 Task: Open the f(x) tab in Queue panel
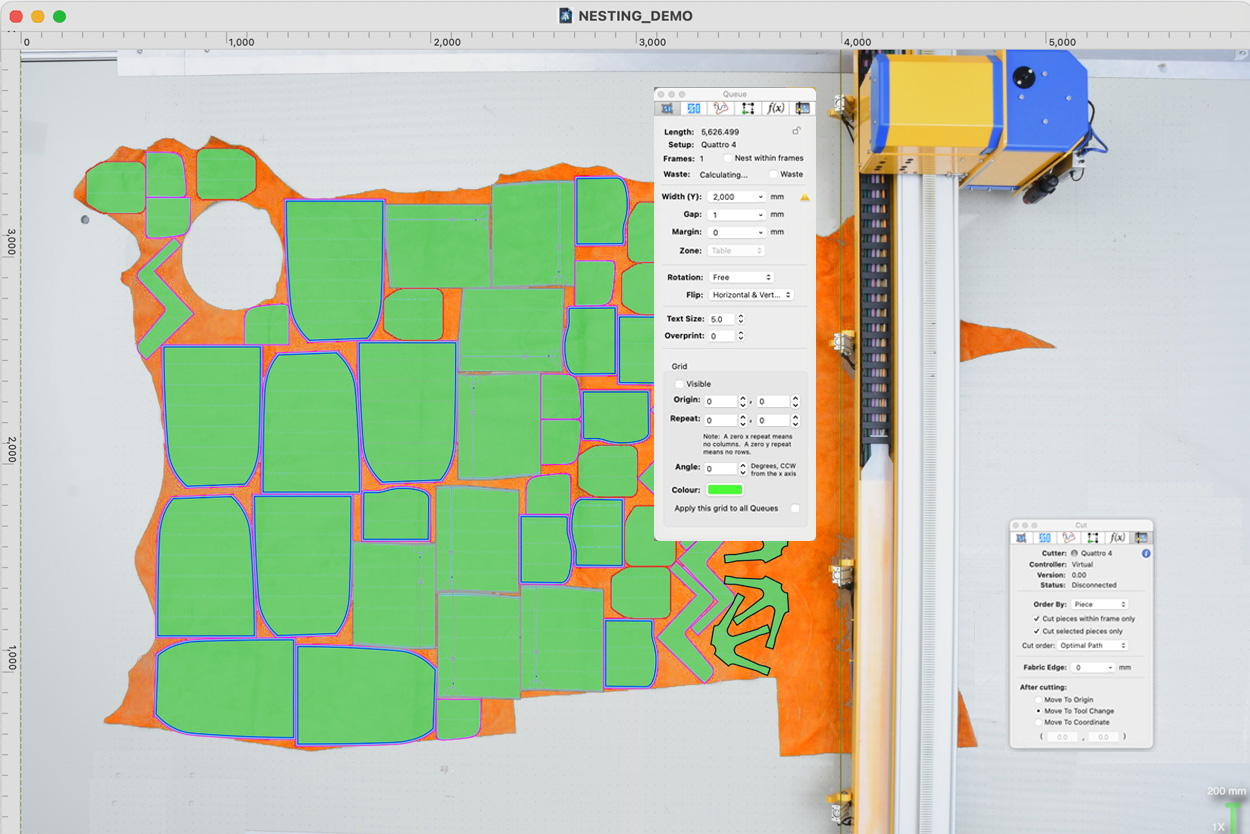775,108
